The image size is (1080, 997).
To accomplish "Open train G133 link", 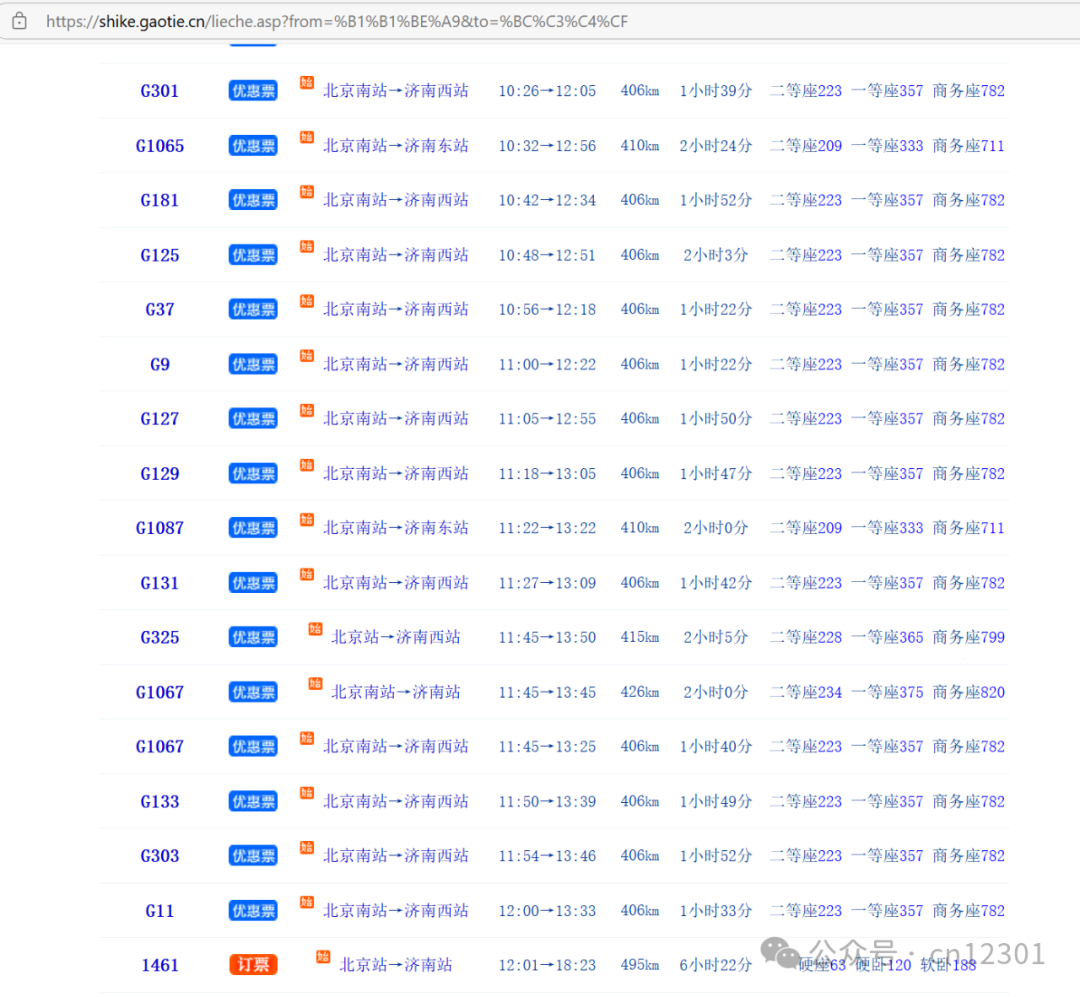I will pyautogui.click(x=160, y=802).
